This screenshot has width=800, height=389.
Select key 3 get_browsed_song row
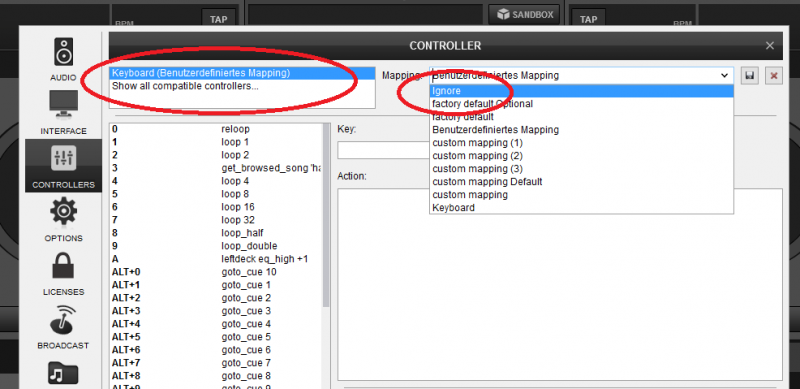[x=216, y=168]
